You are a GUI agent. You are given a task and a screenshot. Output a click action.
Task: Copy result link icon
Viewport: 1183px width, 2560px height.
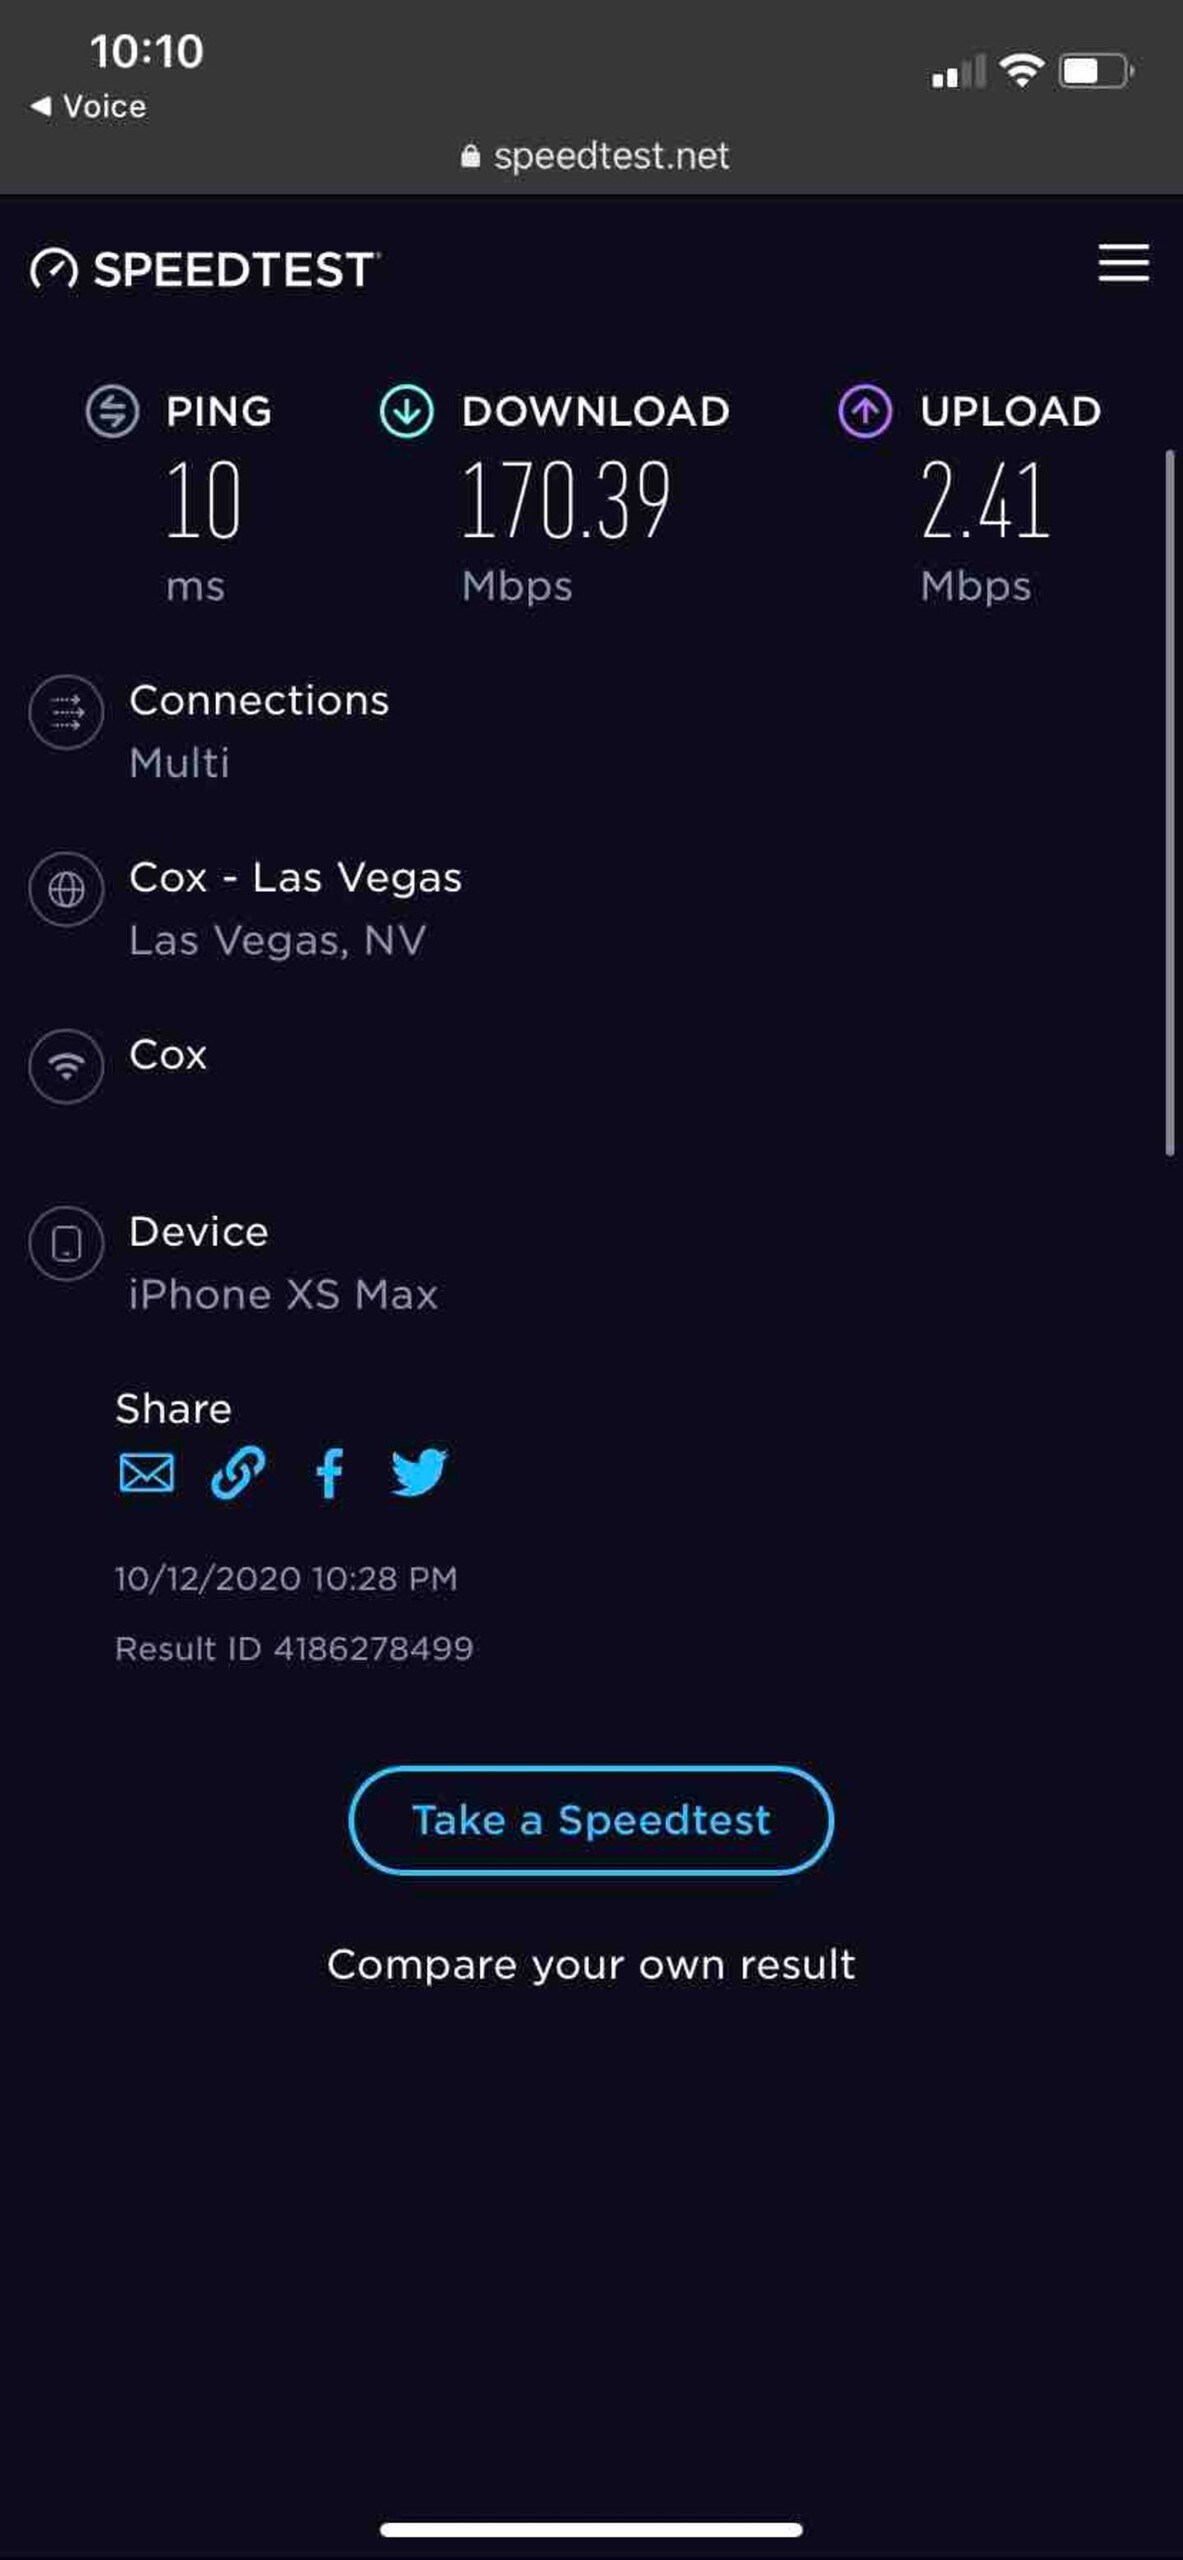click(x=238, y=1472)
